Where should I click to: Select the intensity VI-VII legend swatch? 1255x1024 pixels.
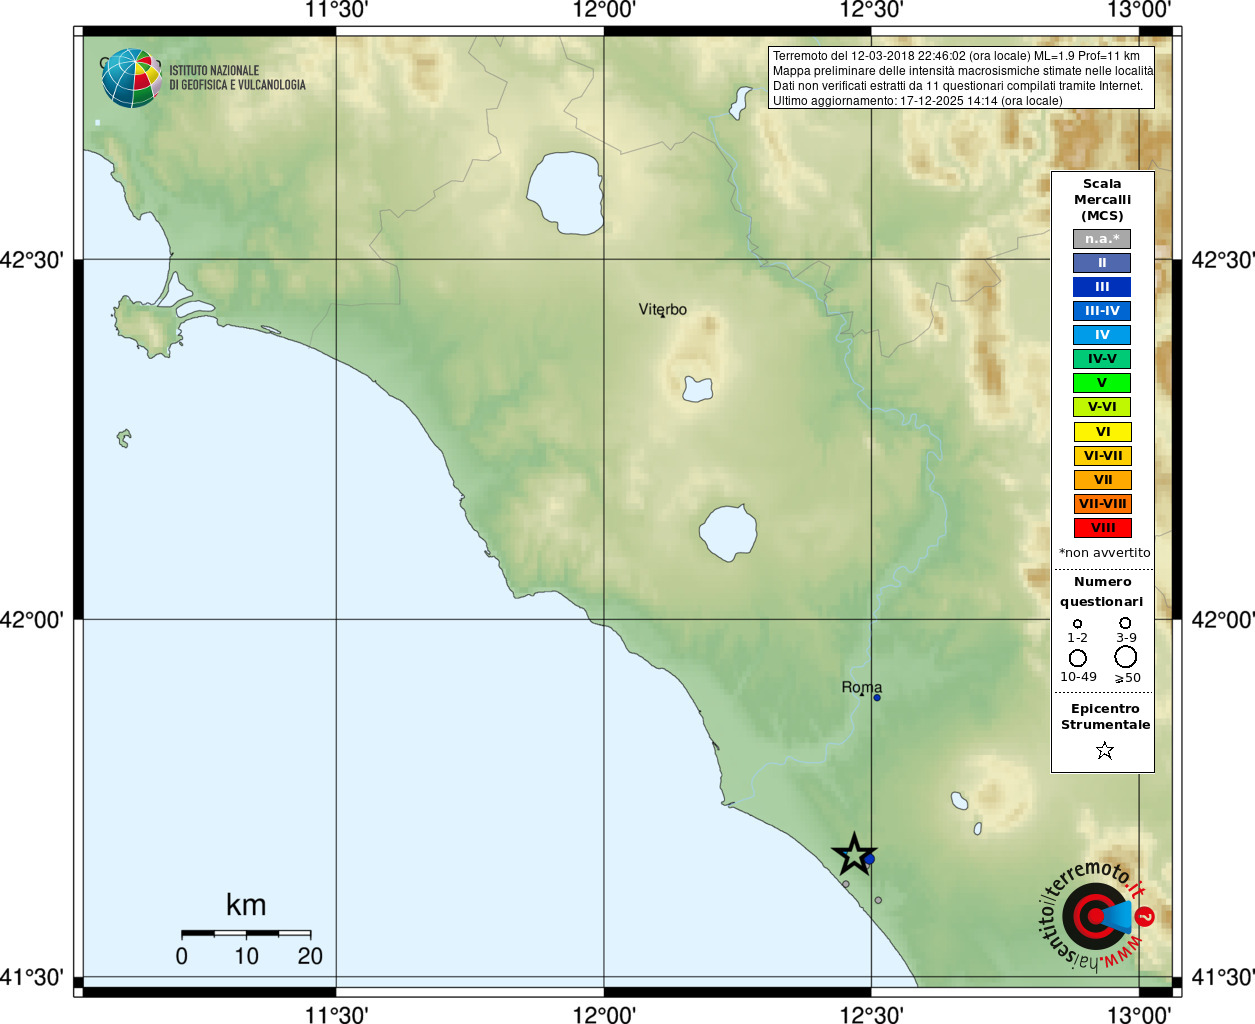coord(1102,456)
